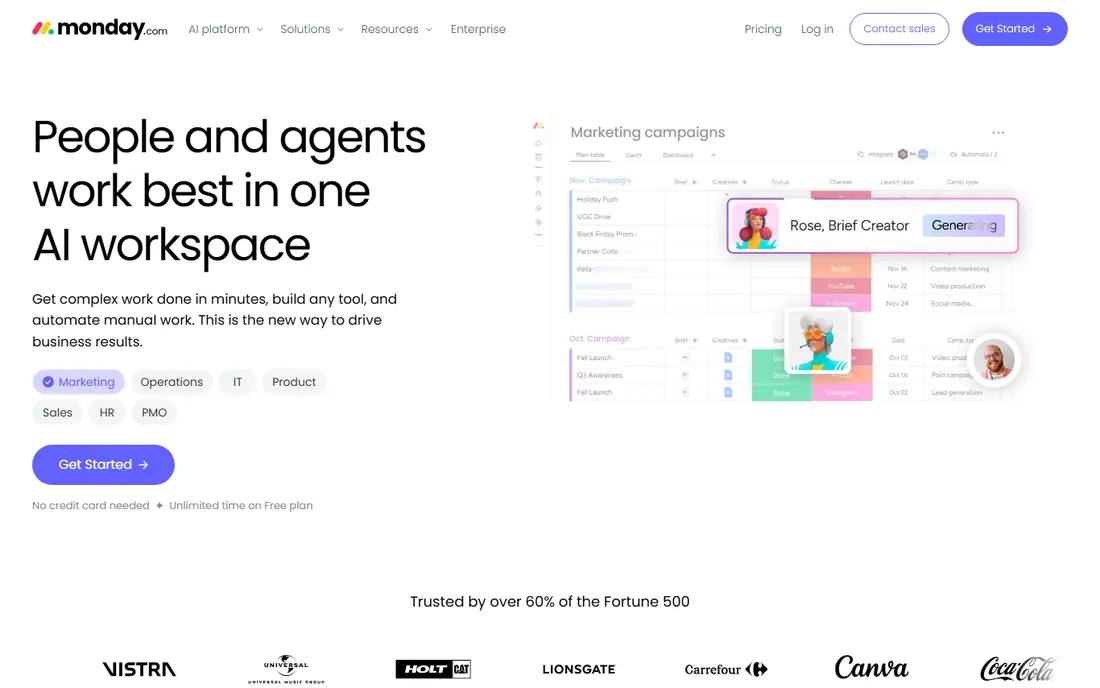Click the Universal Music Group logo
Screen dimensions: 1100x688
(x=286, y=669)
